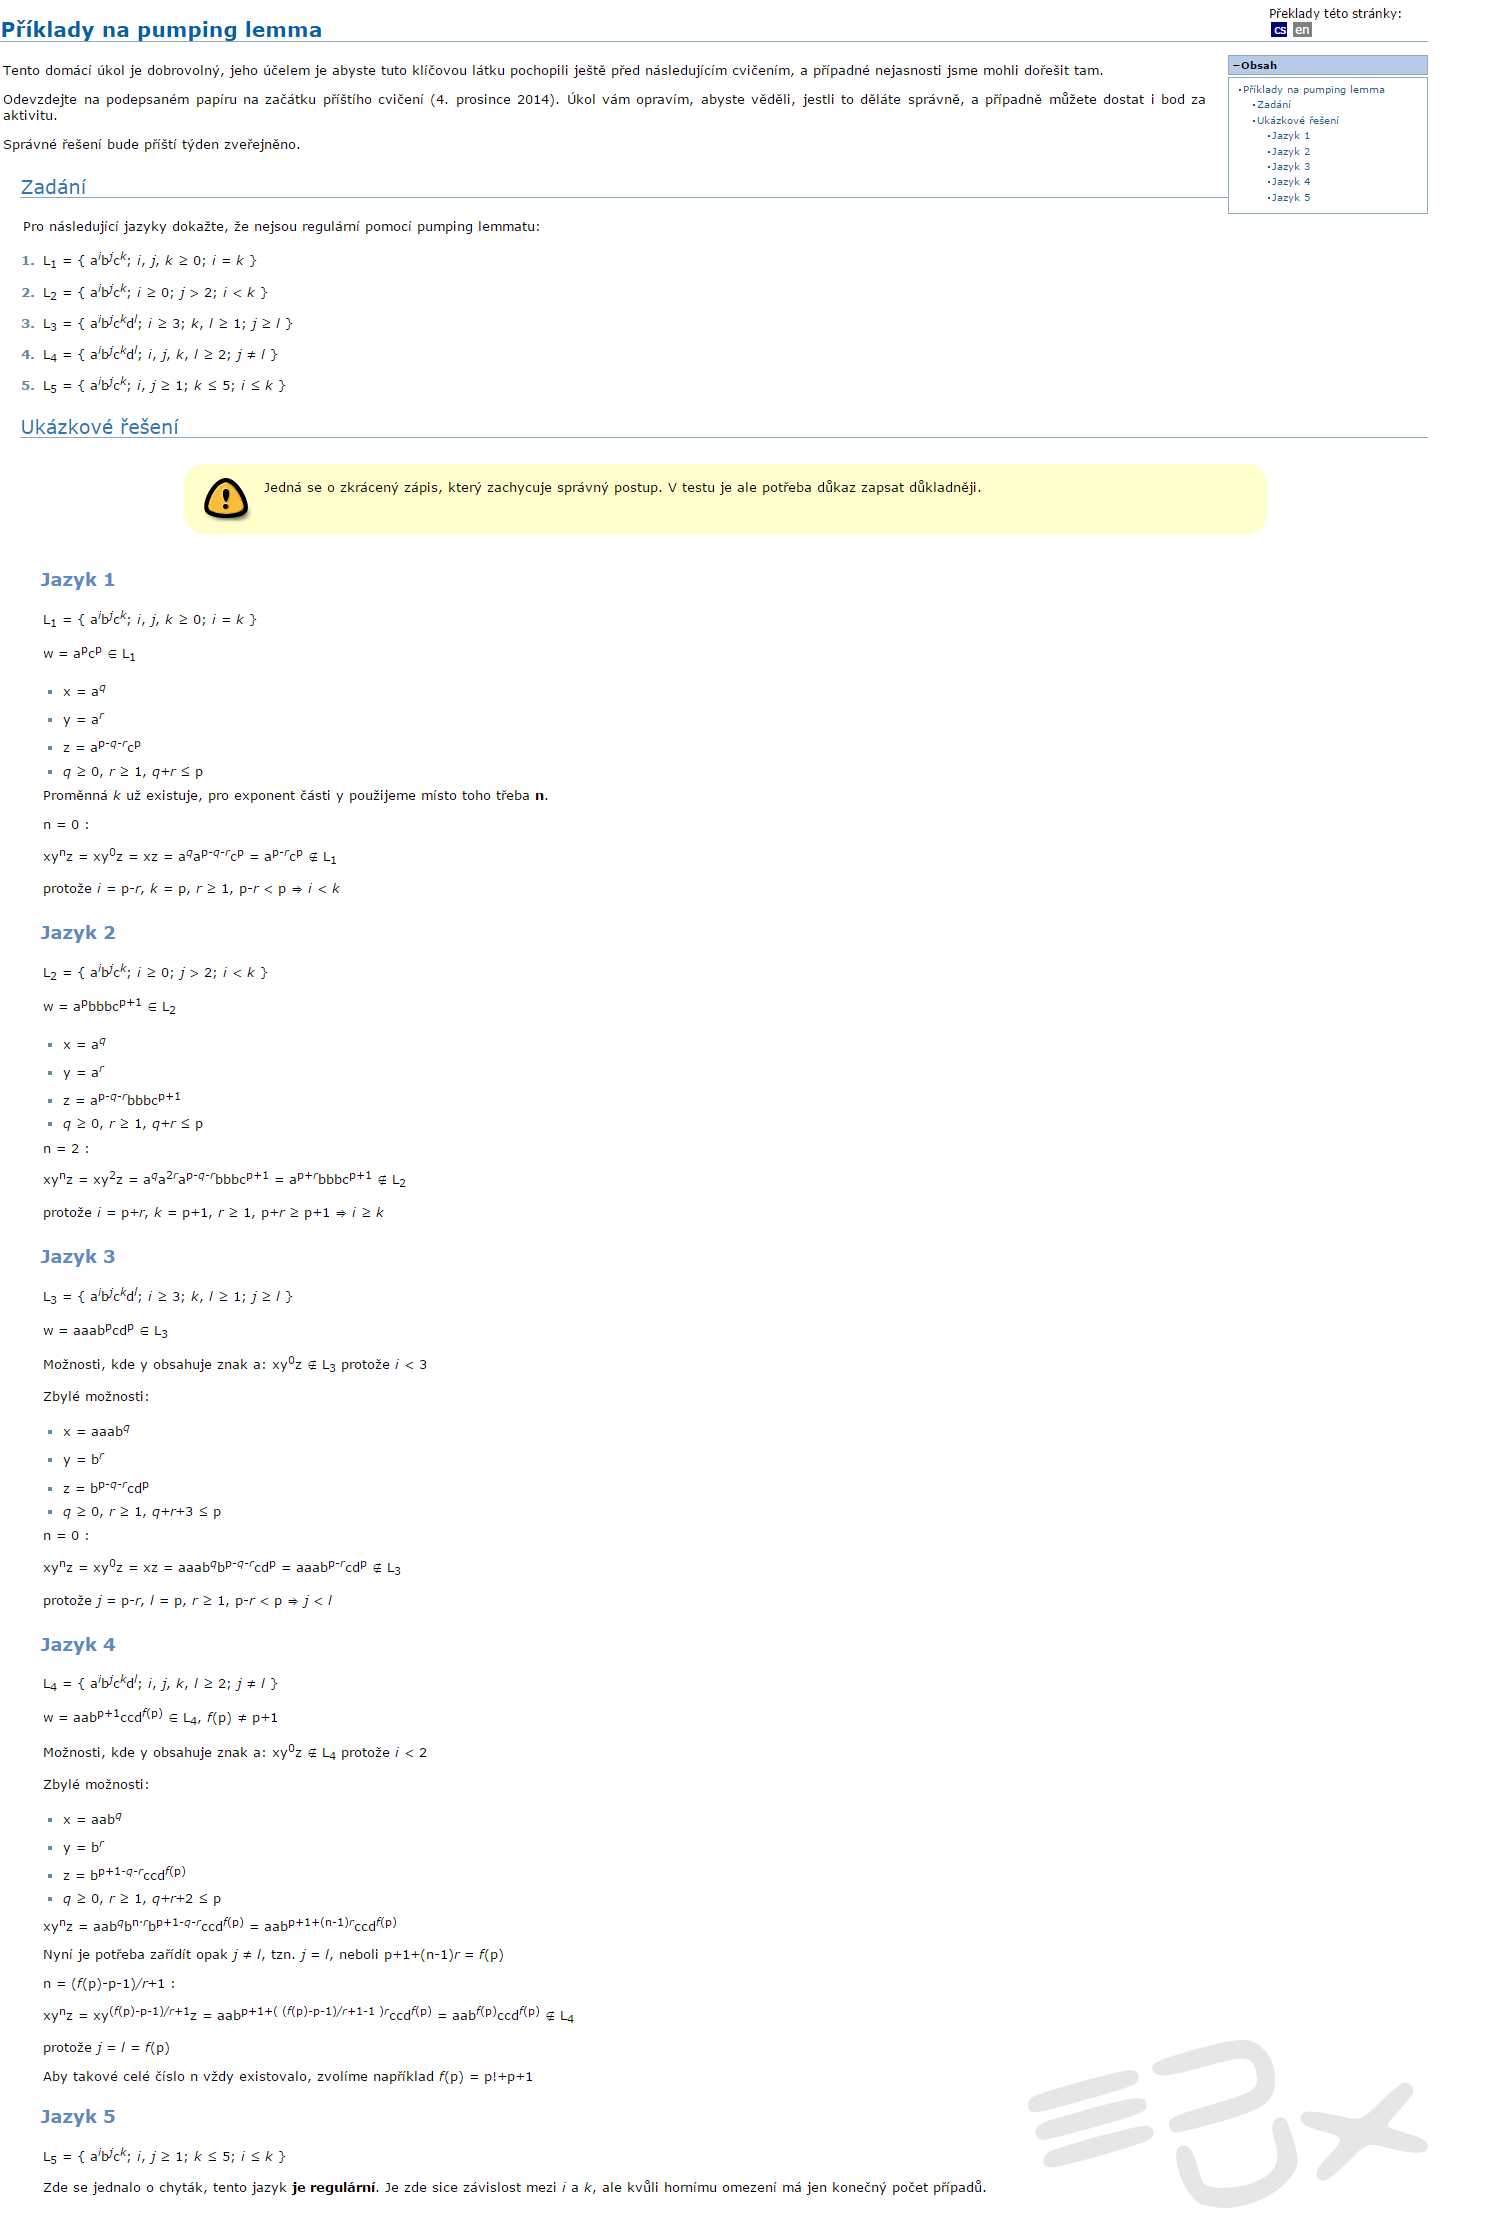The width and height of the screenshot is (1504, 2215).
Task: Open 'Příklady na pumping lemma' contents link
Action: [1313, 90]
